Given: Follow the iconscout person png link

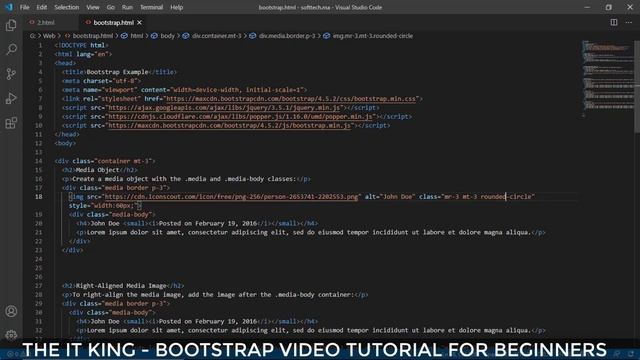Looking at the screenshot, I should [x=231, y=197].
